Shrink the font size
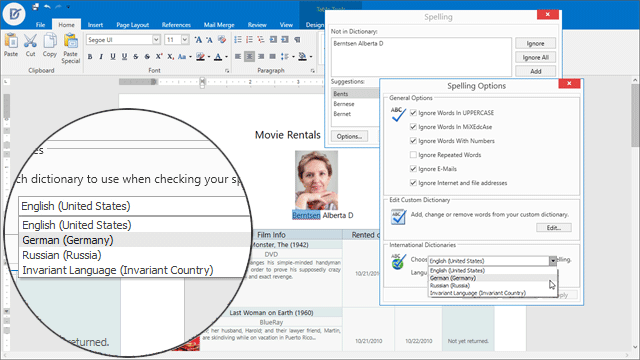The width and height of the screenshot is (640, 360). click(209, 40)
